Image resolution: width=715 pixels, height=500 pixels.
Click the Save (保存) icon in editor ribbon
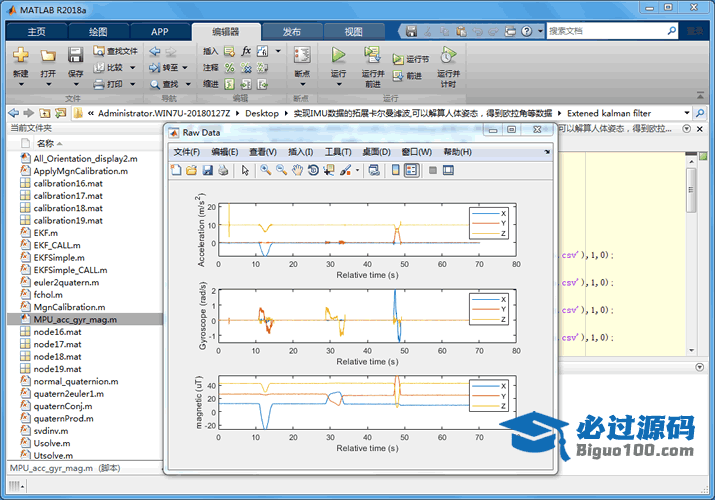point(76,56)
